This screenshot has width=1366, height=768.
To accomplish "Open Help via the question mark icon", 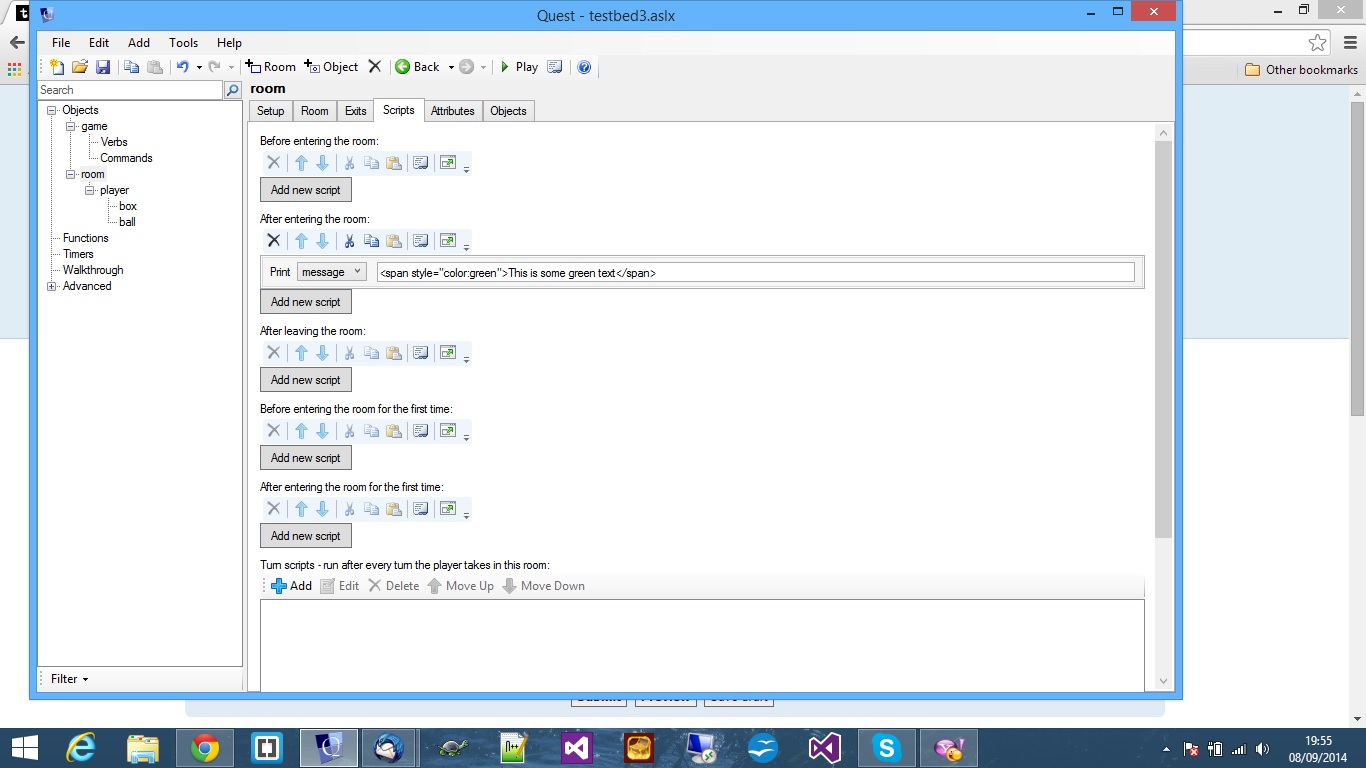I will (584, 67).
